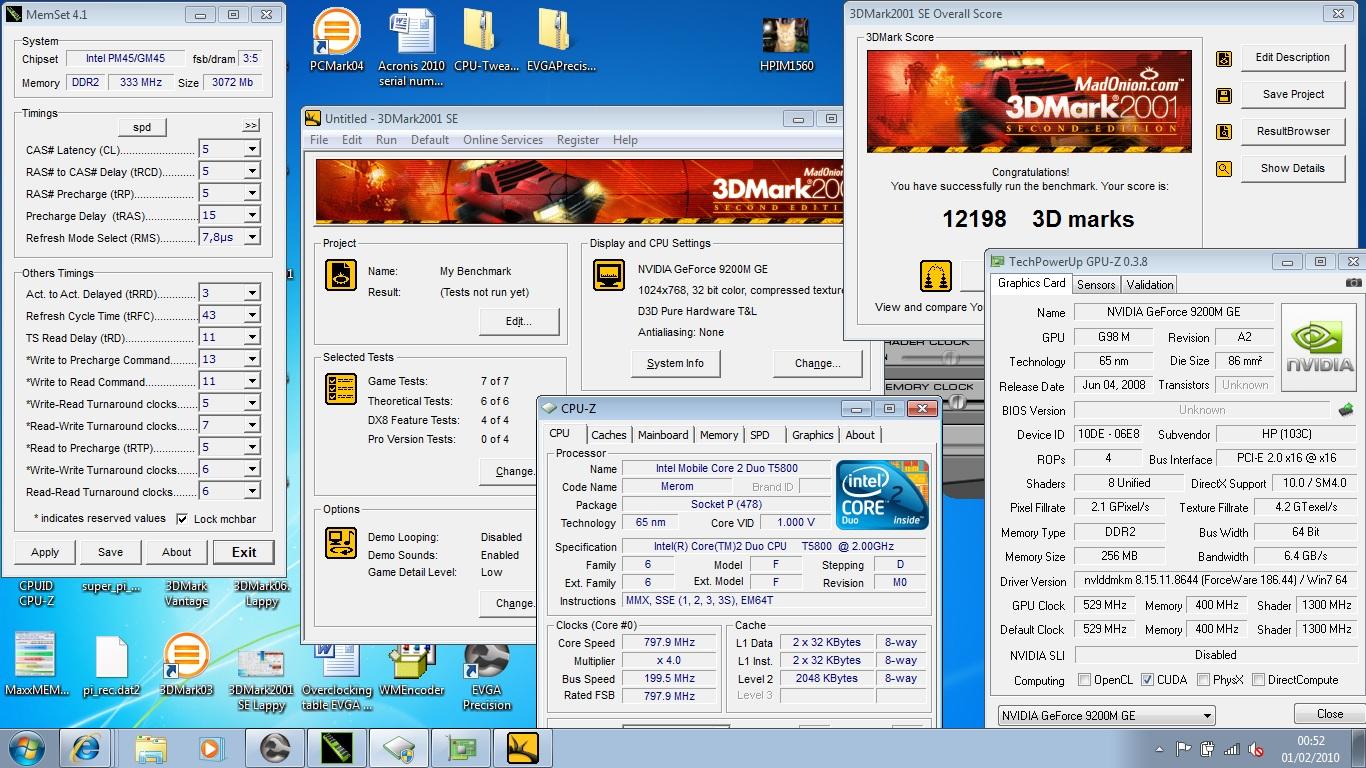This screenshot has height=768, width=1366.
Task: Click the ResultBrowser icon in score window
Action: coord(1223,132)
